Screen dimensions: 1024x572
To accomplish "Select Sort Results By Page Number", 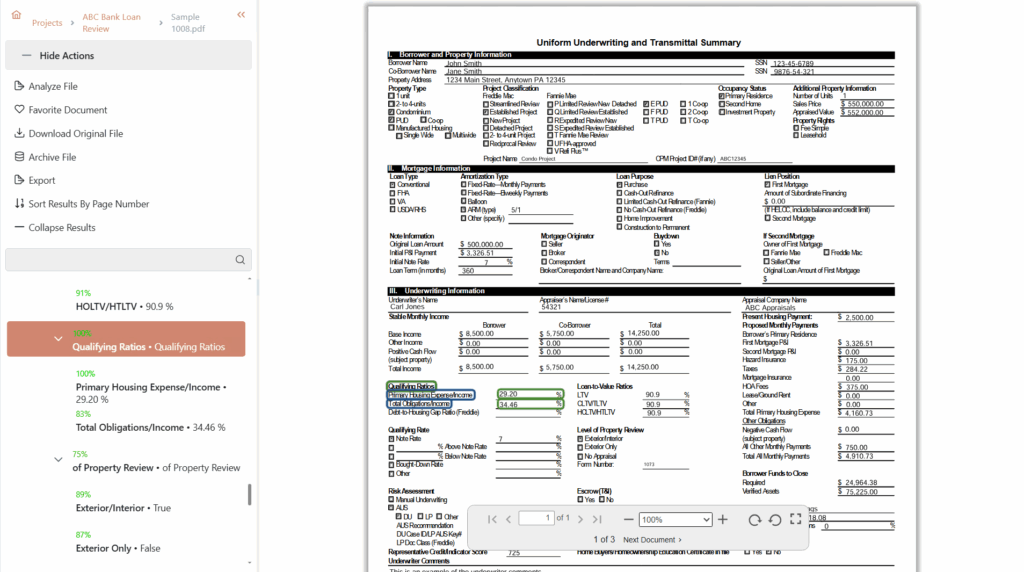I will pos(88,204).
